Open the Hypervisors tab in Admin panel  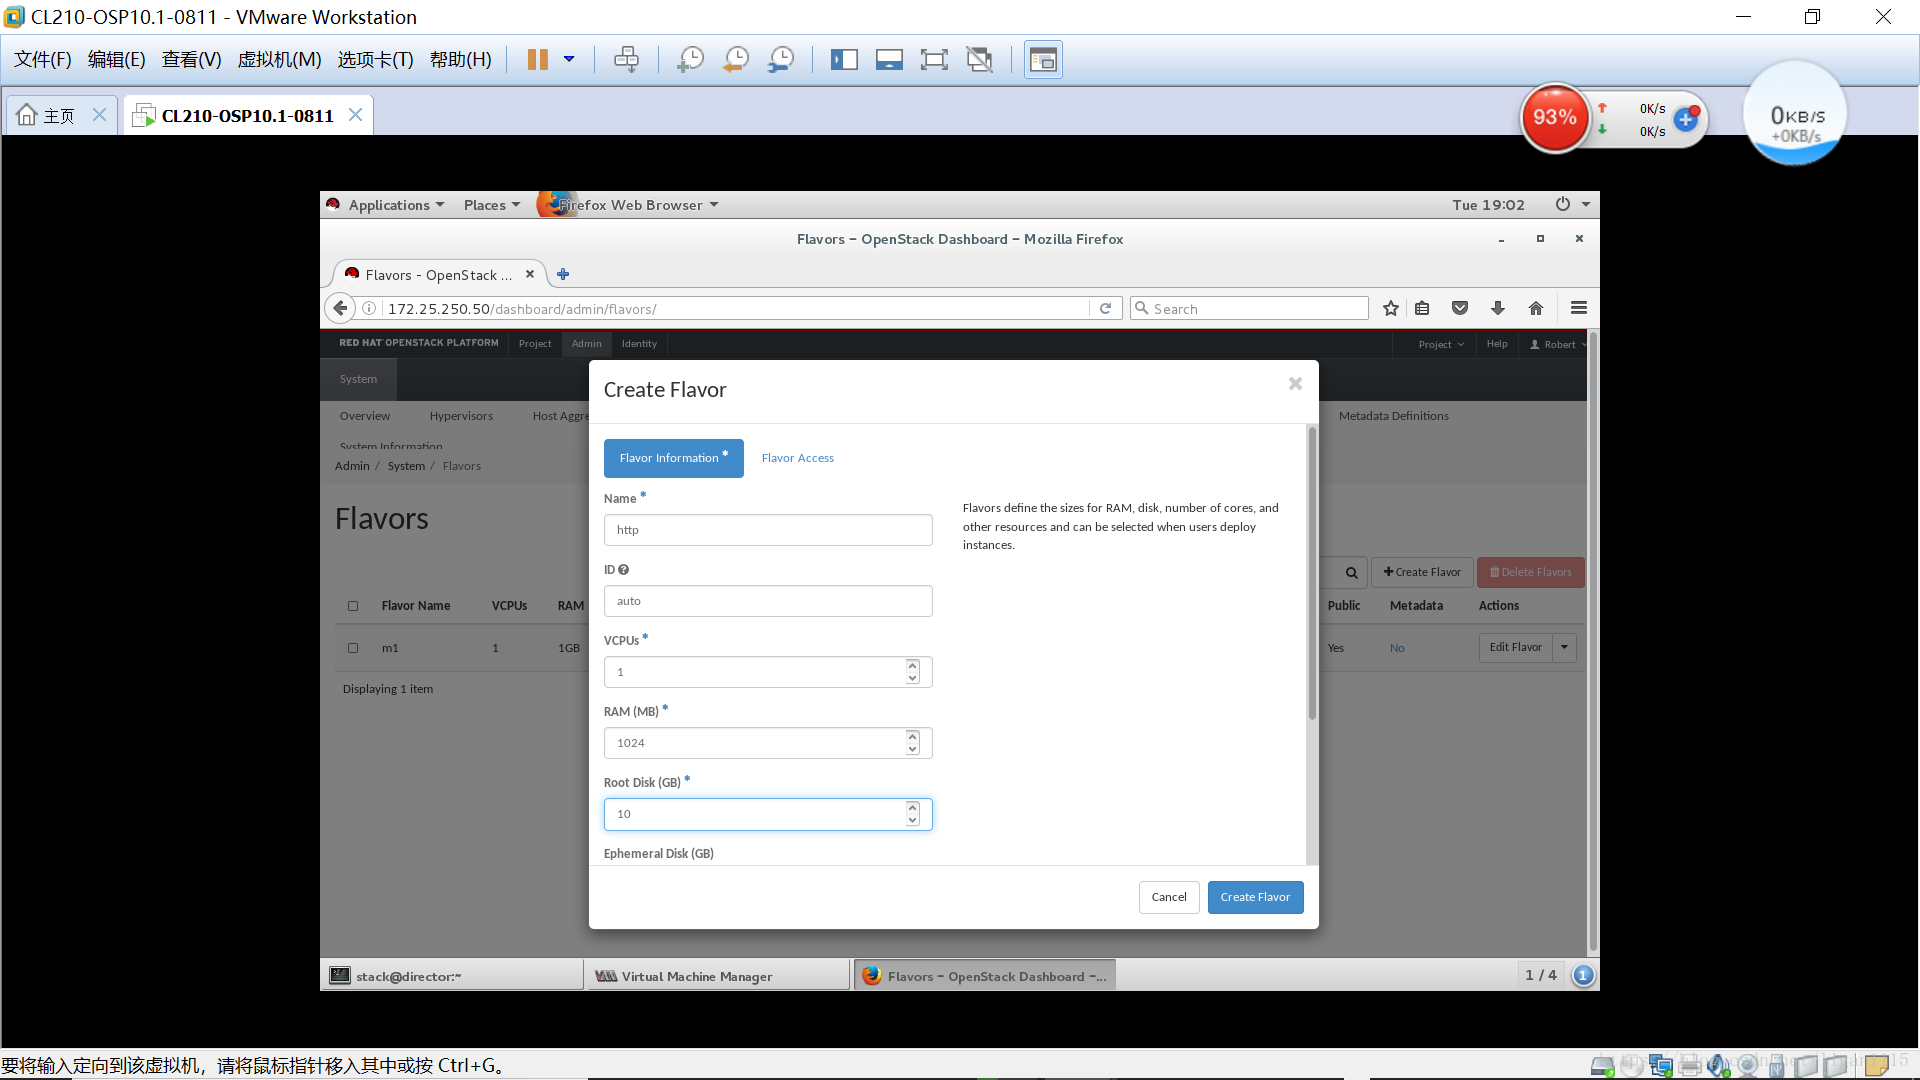461,416
